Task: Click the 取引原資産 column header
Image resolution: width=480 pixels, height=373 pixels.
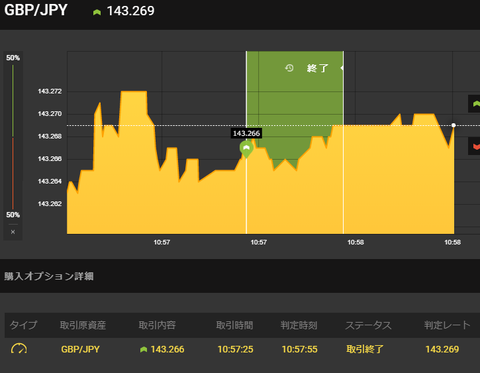Action: point(83,325)
